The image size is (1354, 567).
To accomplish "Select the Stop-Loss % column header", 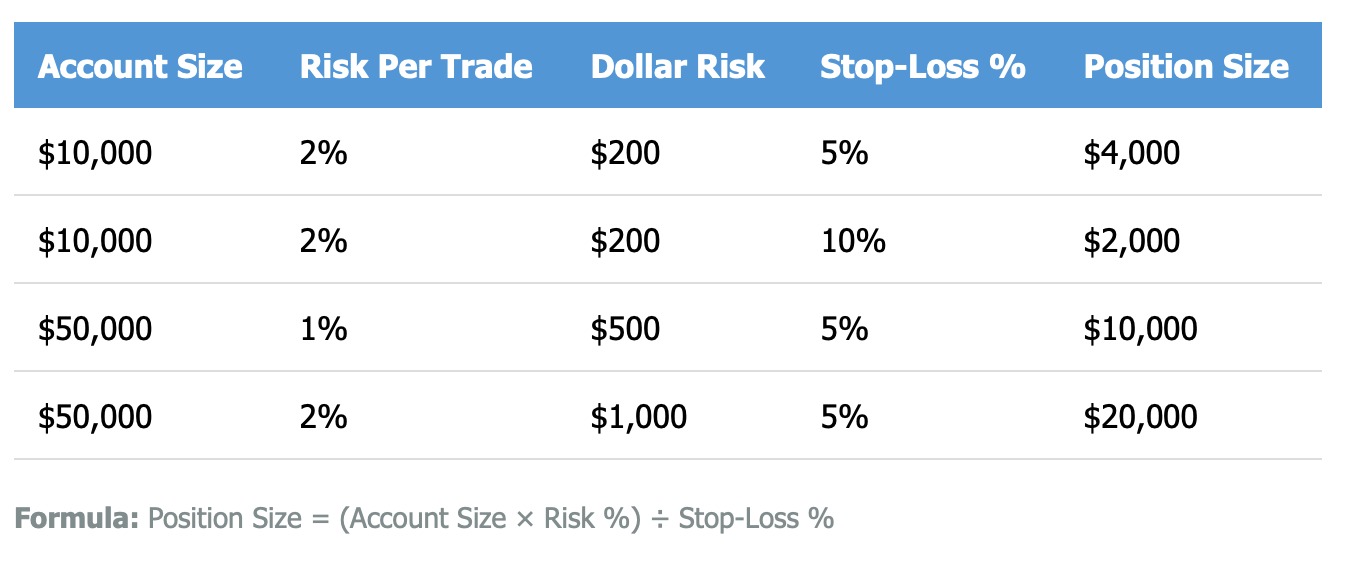I will [922, 67].
